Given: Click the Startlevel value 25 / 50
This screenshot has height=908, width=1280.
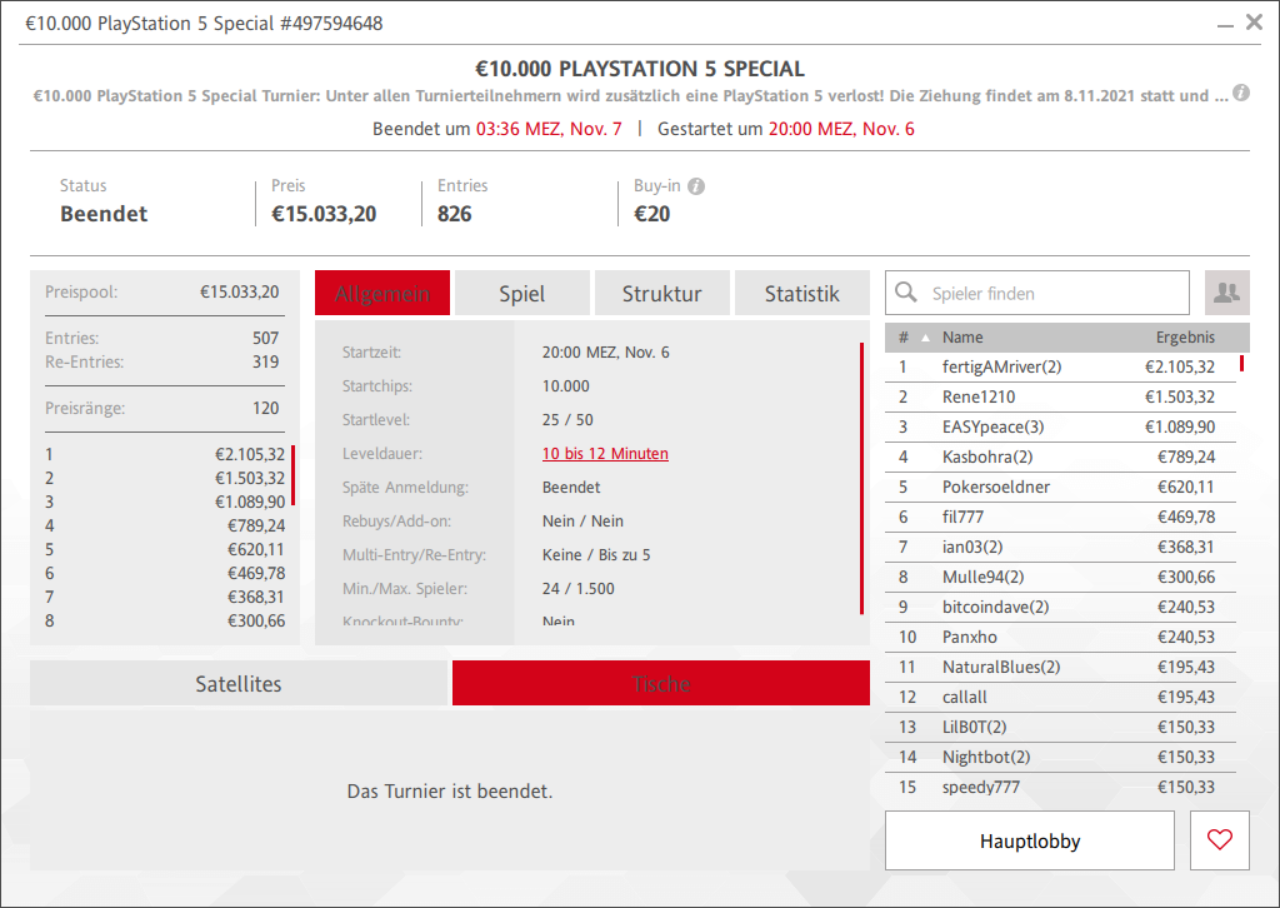Looking at the screenshot, I should click(x=569, y=420).
